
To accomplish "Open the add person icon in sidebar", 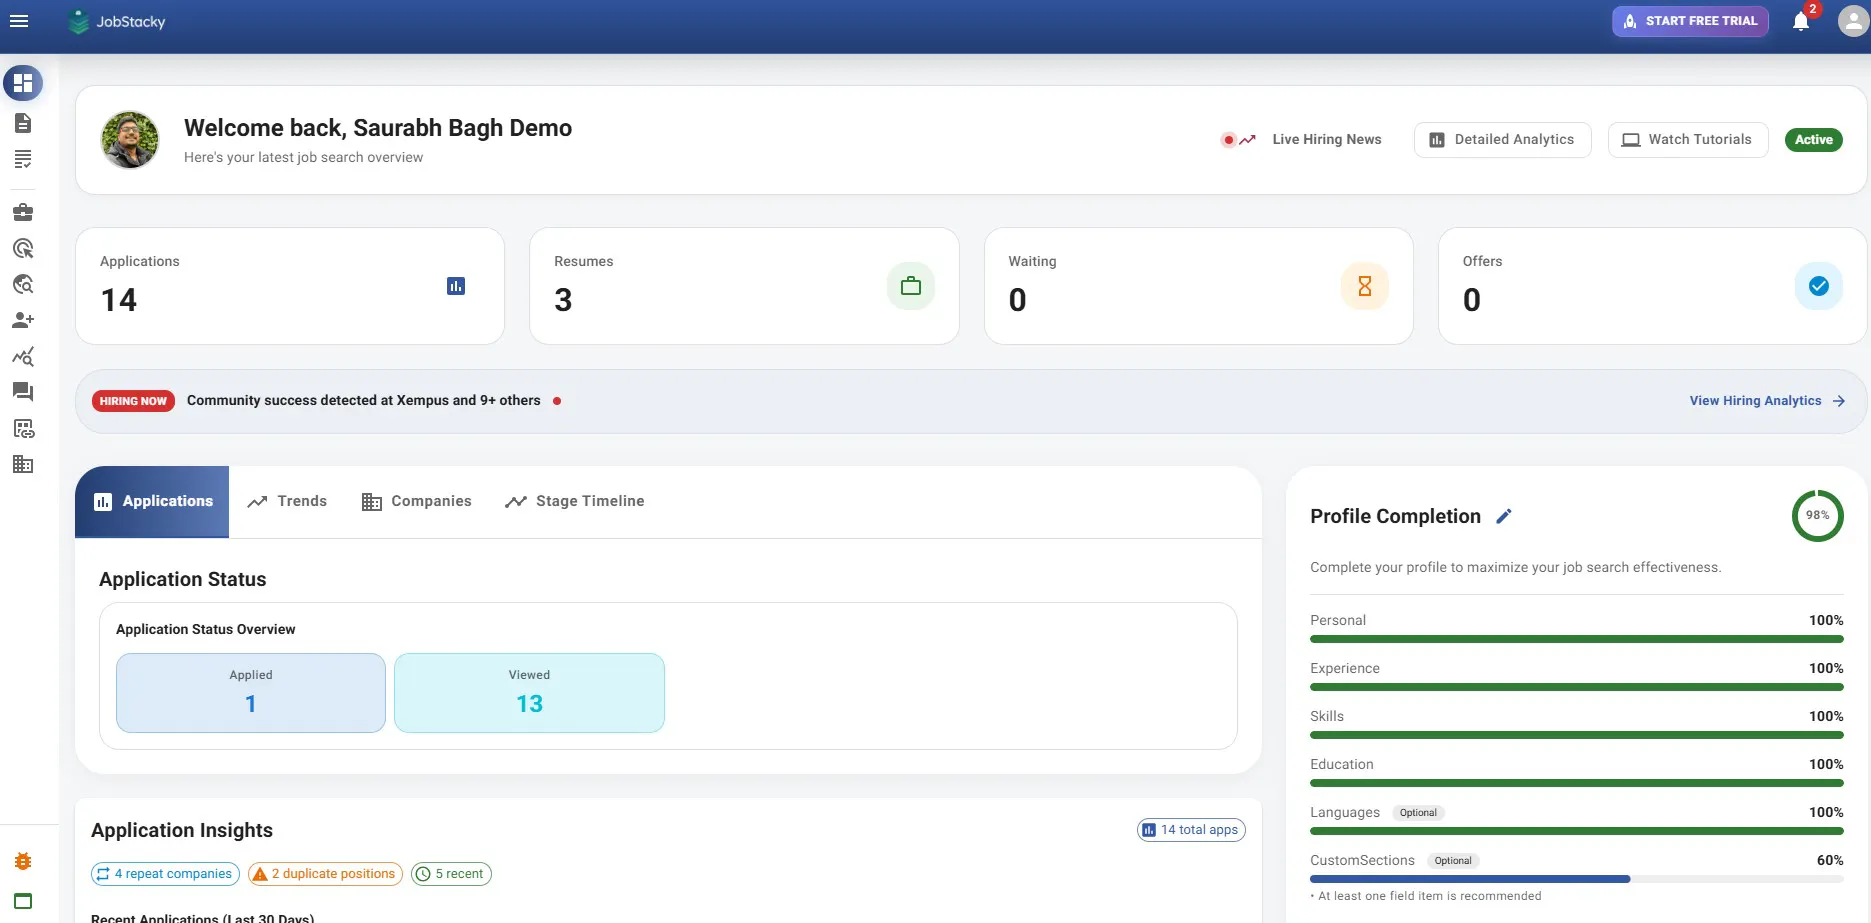I will [23, 320].
